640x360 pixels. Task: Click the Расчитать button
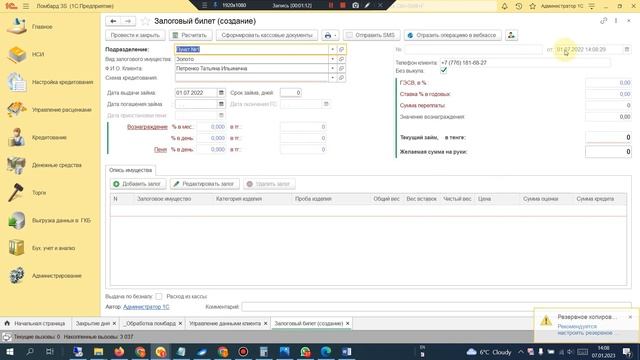coord(191,36)
